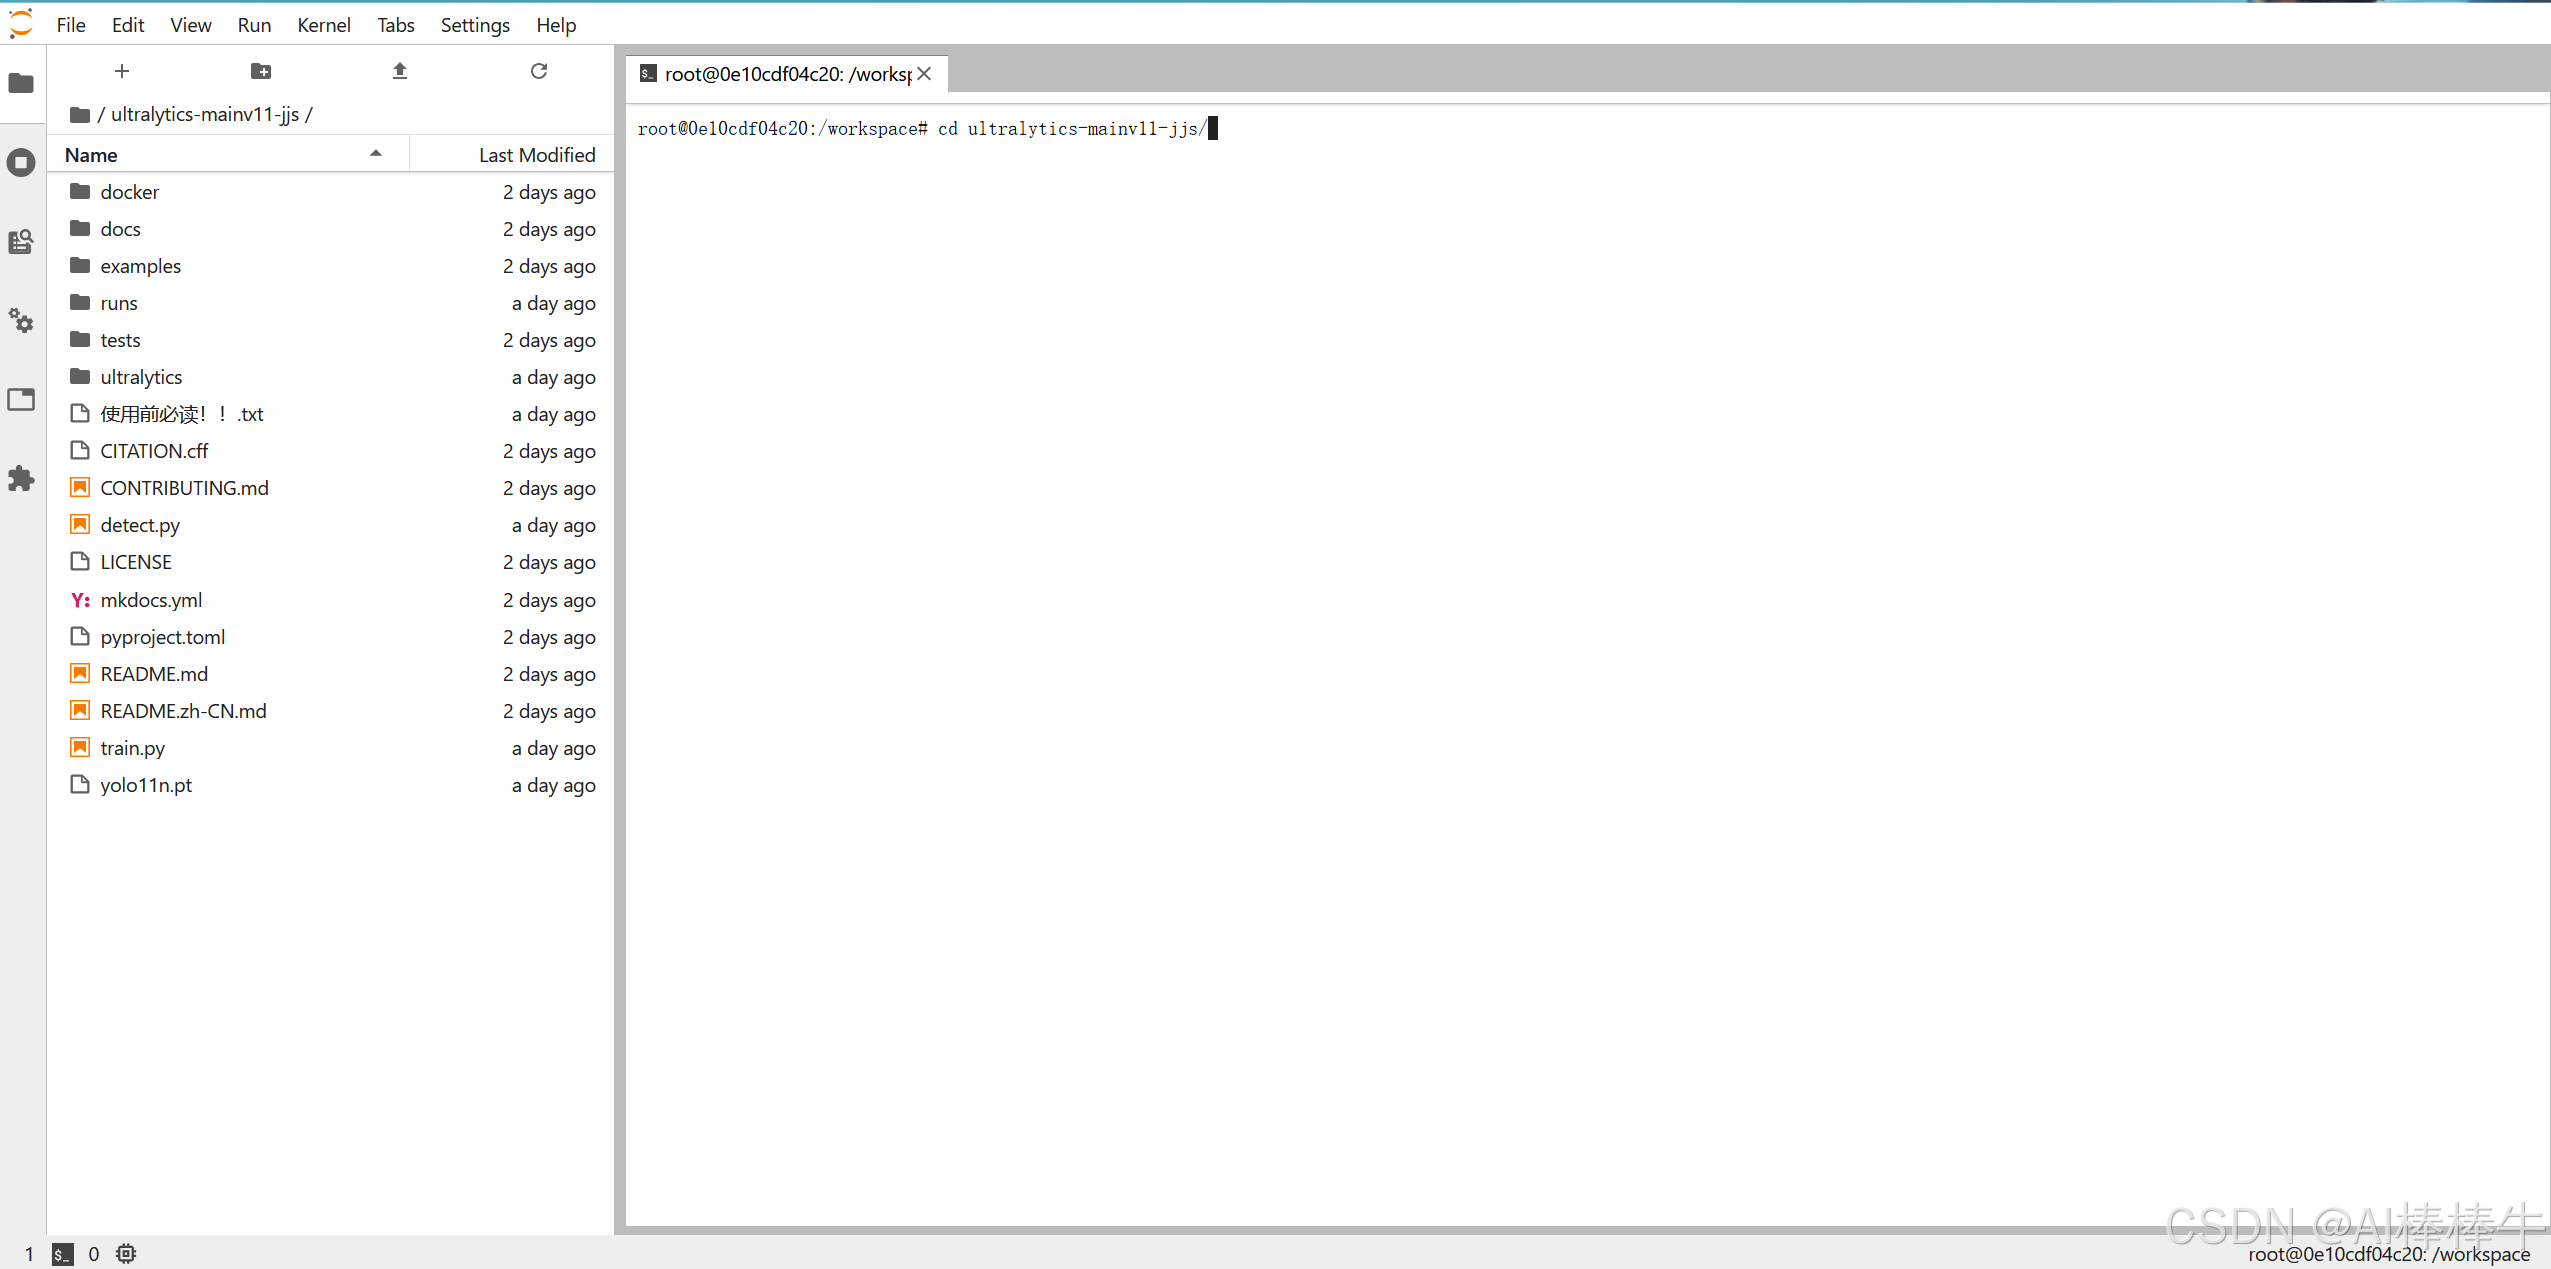Open Property Inspector gears icon
This screenshot has width=2551, height=1269.
pos(21,320)
